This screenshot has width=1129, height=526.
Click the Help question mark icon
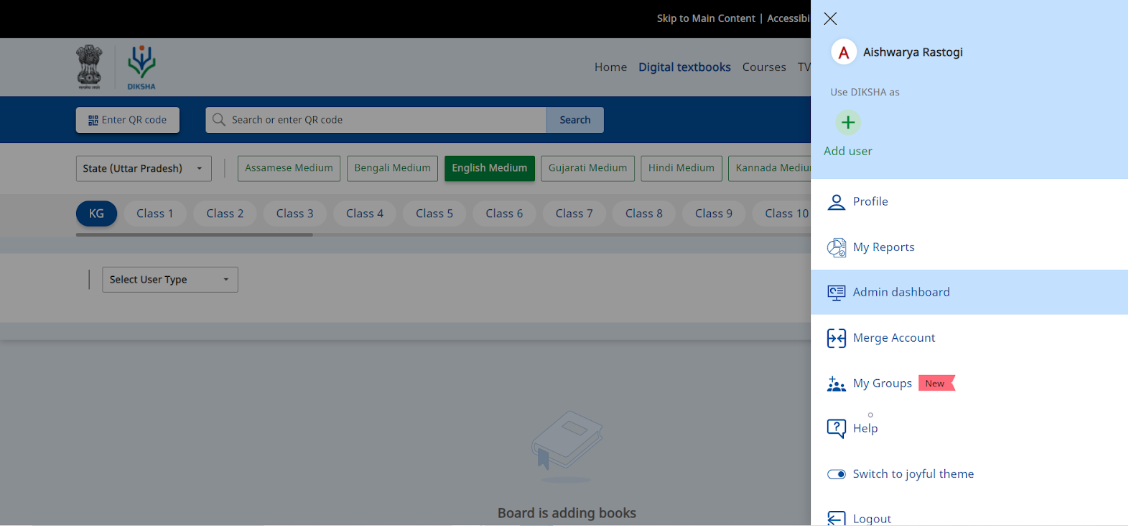pos(836,428)
